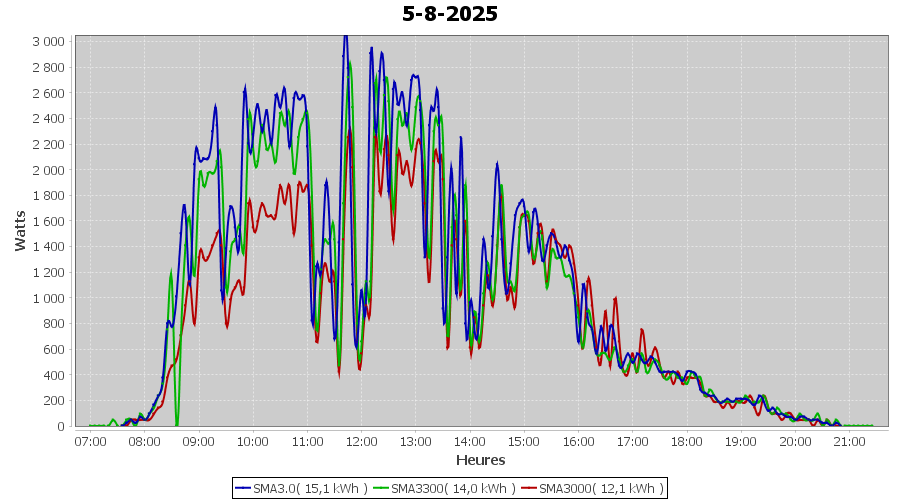The image size is (900, 500).
Task: Click the 1 600 watts axis value
Action: click(48, 221)
